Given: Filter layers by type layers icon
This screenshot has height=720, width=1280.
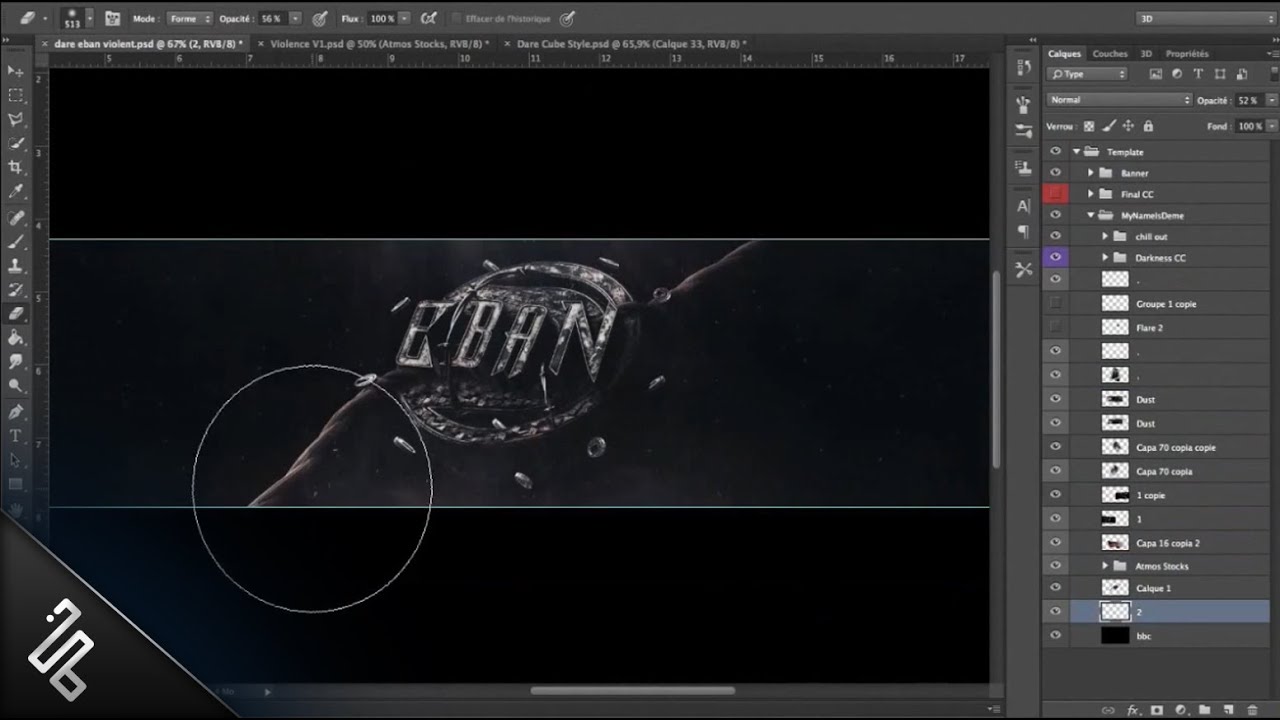Looking at the screenshot, I should (1198, 74).
